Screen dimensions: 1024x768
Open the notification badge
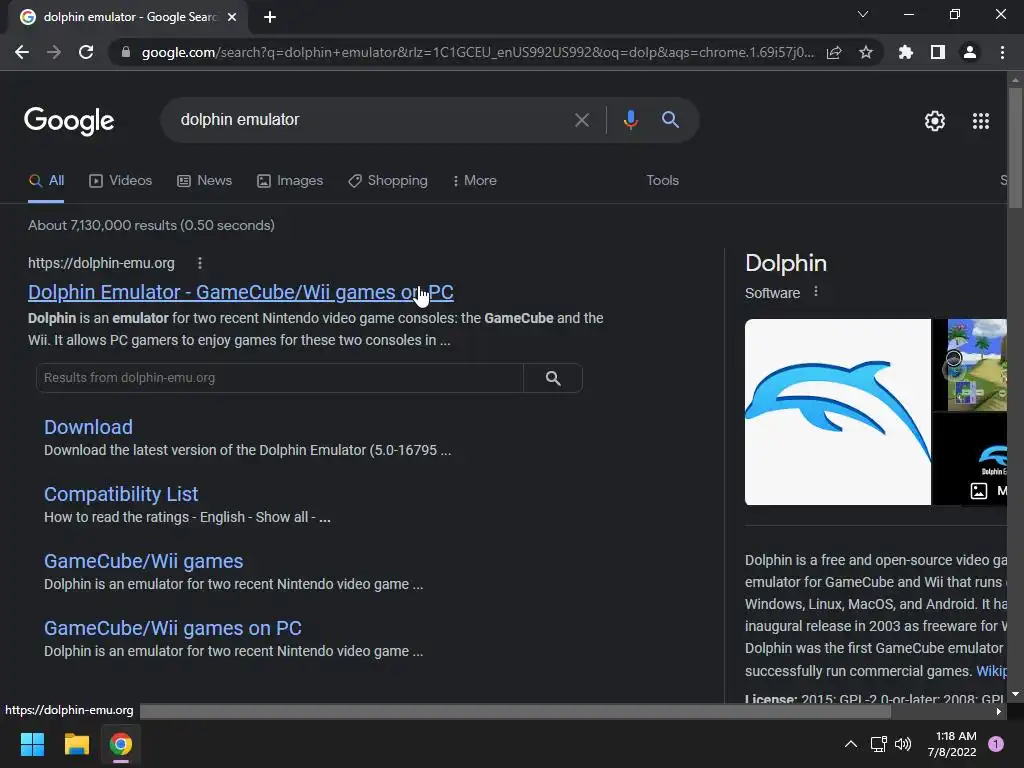pos(996,744)
